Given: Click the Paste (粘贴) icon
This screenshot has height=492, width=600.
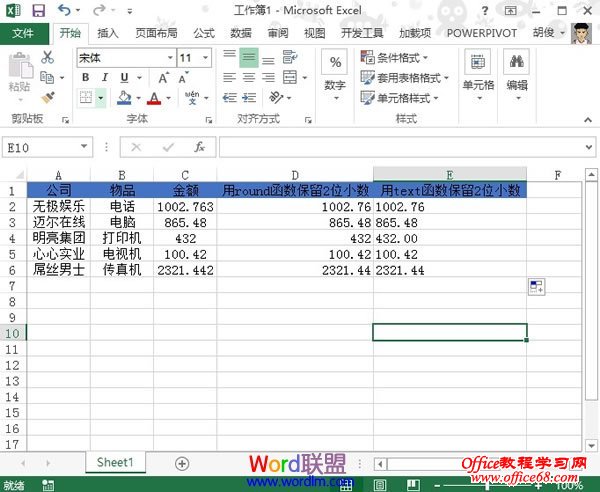Looking at the screenshot, I should click(20, 68).
